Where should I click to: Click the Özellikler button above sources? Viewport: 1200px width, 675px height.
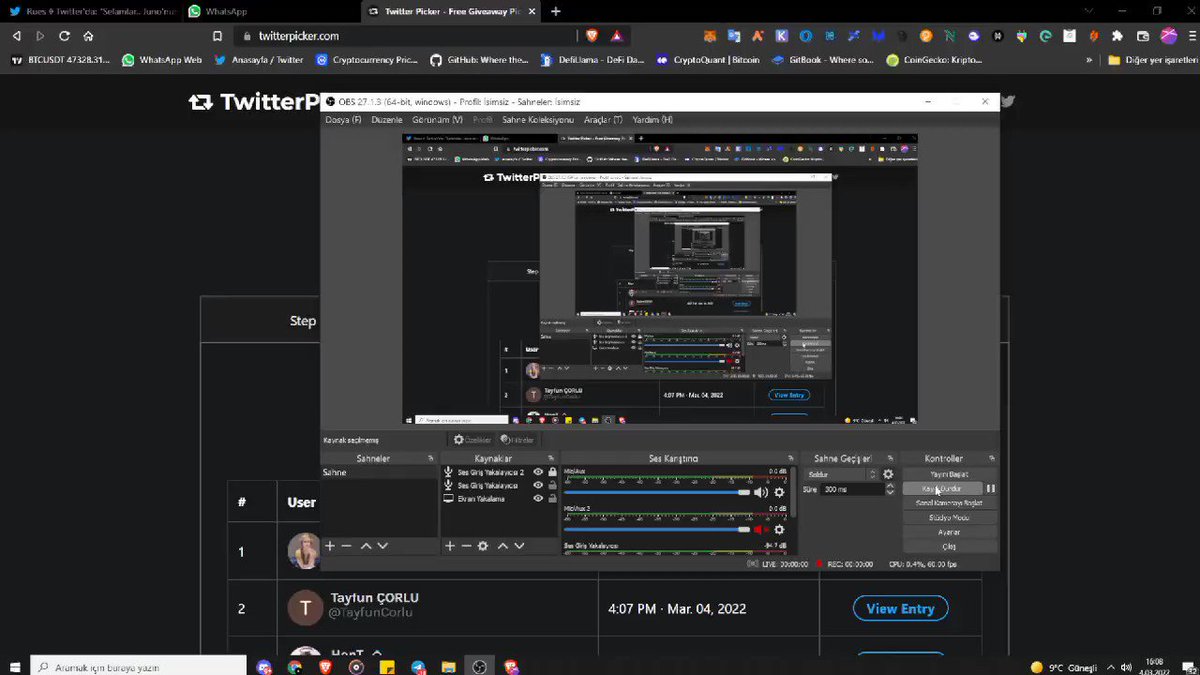(x=472, y=439)
